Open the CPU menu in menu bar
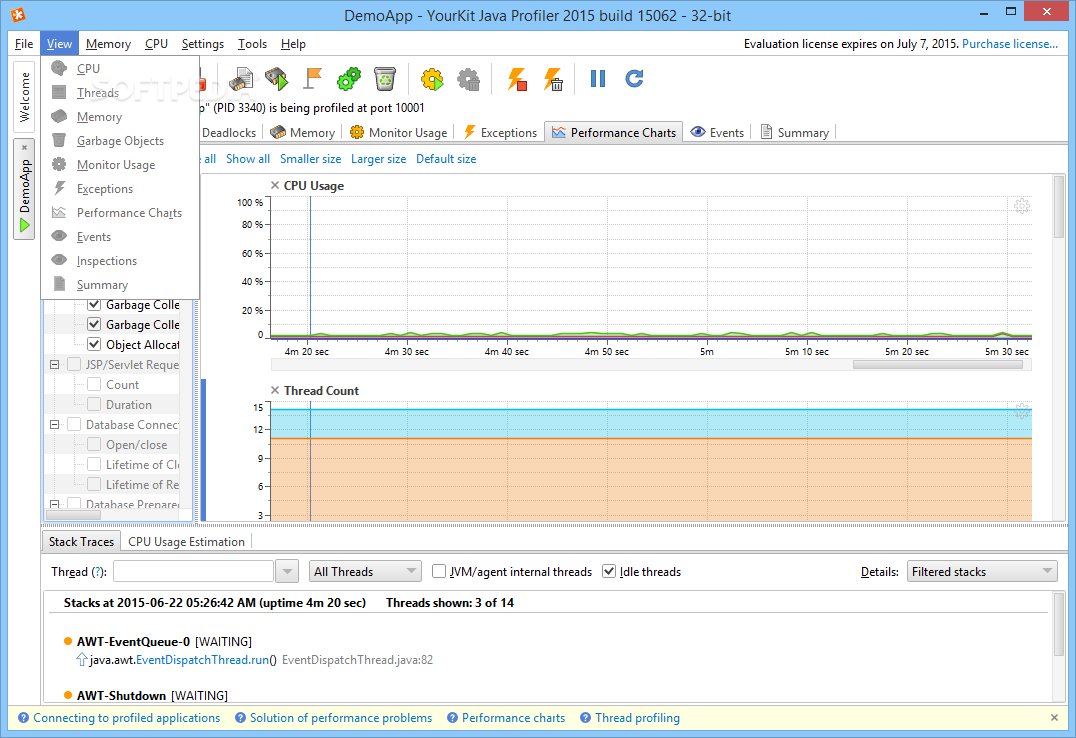This screenshot has height=738, width=1076. click(x=156, y=43)
